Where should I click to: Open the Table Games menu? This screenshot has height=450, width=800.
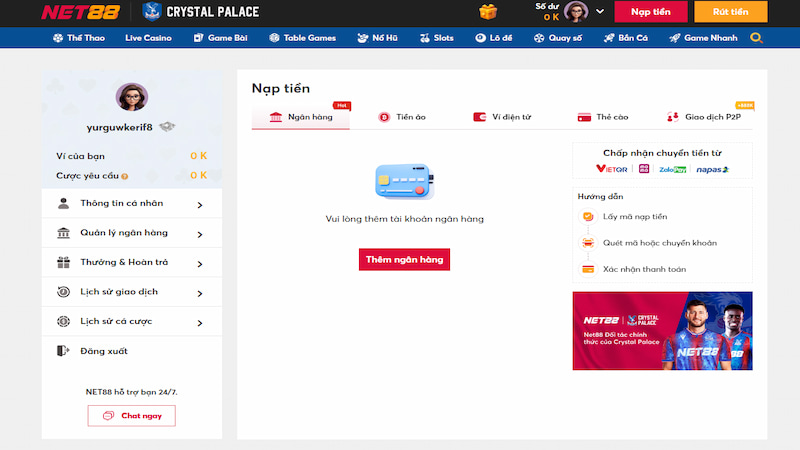tap(303, 38)
